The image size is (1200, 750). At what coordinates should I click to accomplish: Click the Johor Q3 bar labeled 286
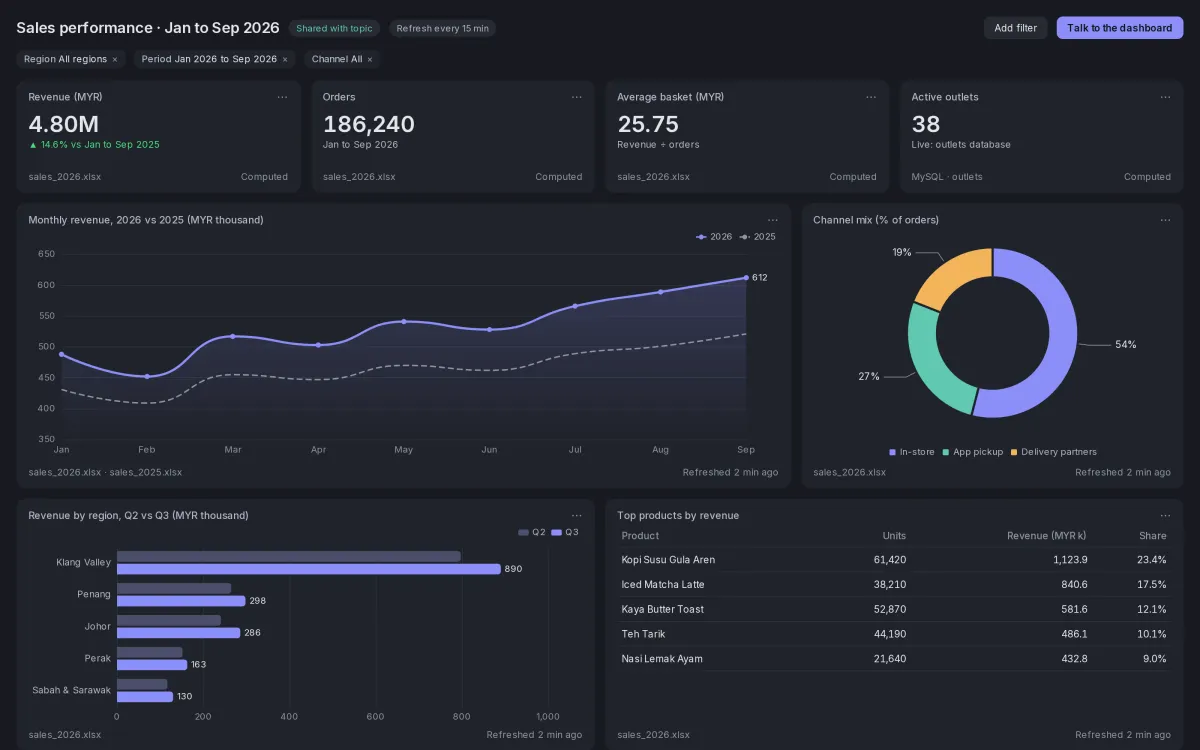[178, 633]
